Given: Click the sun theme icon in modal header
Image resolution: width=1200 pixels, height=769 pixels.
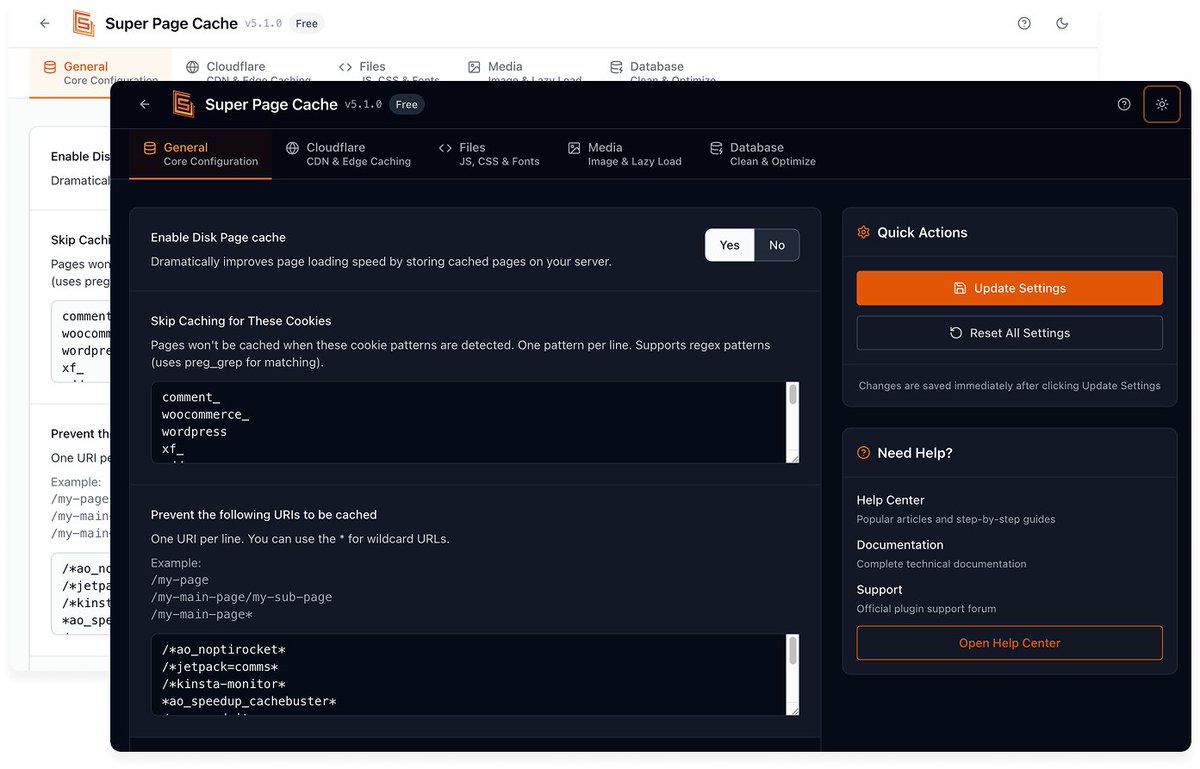Looking at the screenshot, I should click(1161, 103).
